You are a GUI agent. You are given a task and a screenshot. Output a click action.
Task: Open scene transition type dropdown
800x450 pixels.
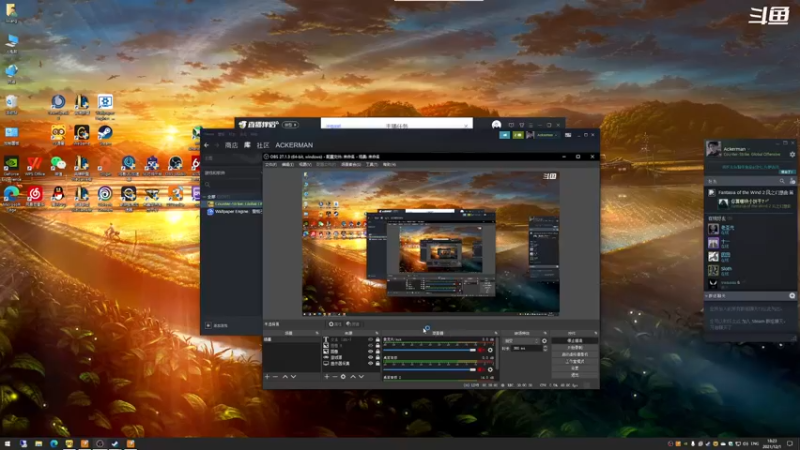point(521,341)
